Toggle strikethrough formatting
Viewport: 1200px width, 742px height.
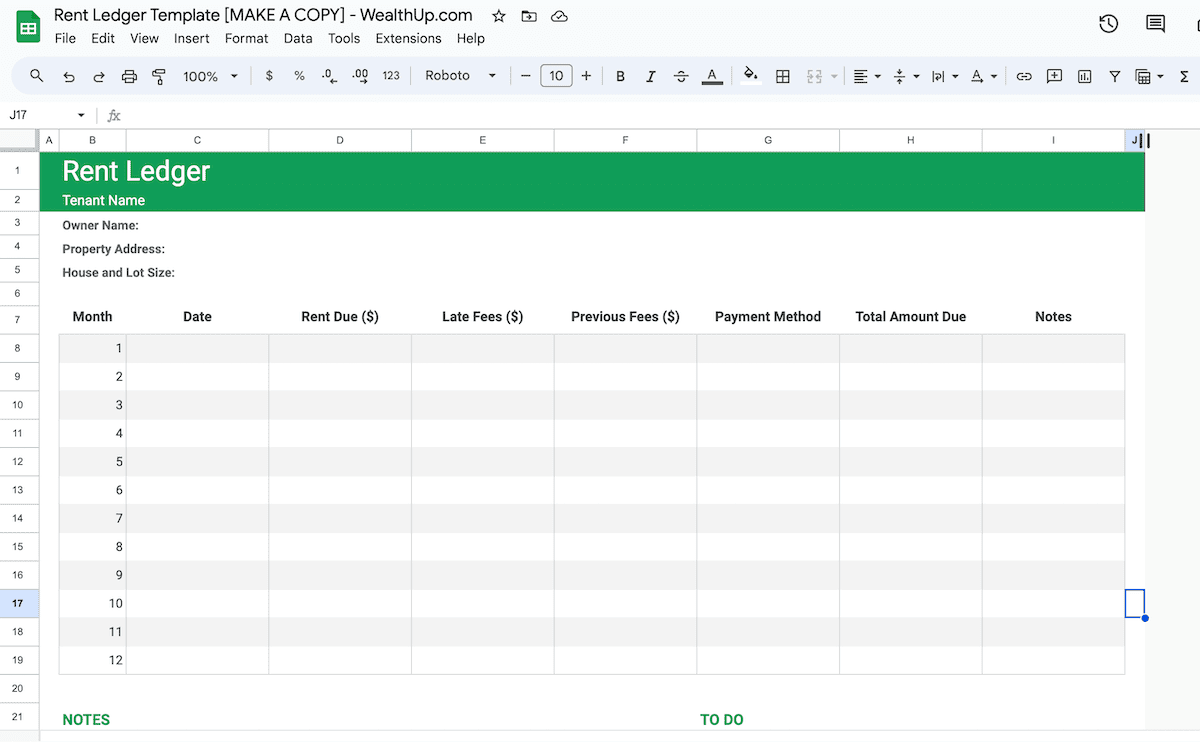(681, 76)
